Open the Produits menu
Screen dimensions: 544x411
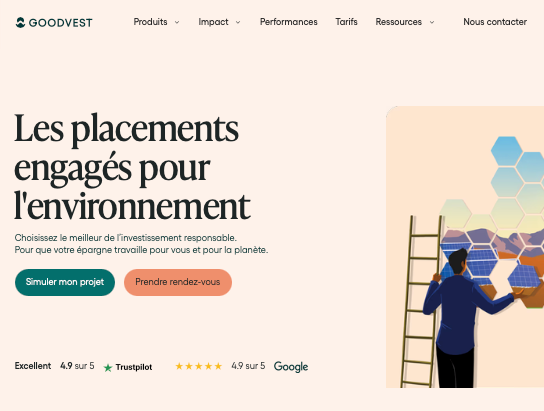[150, 22]
